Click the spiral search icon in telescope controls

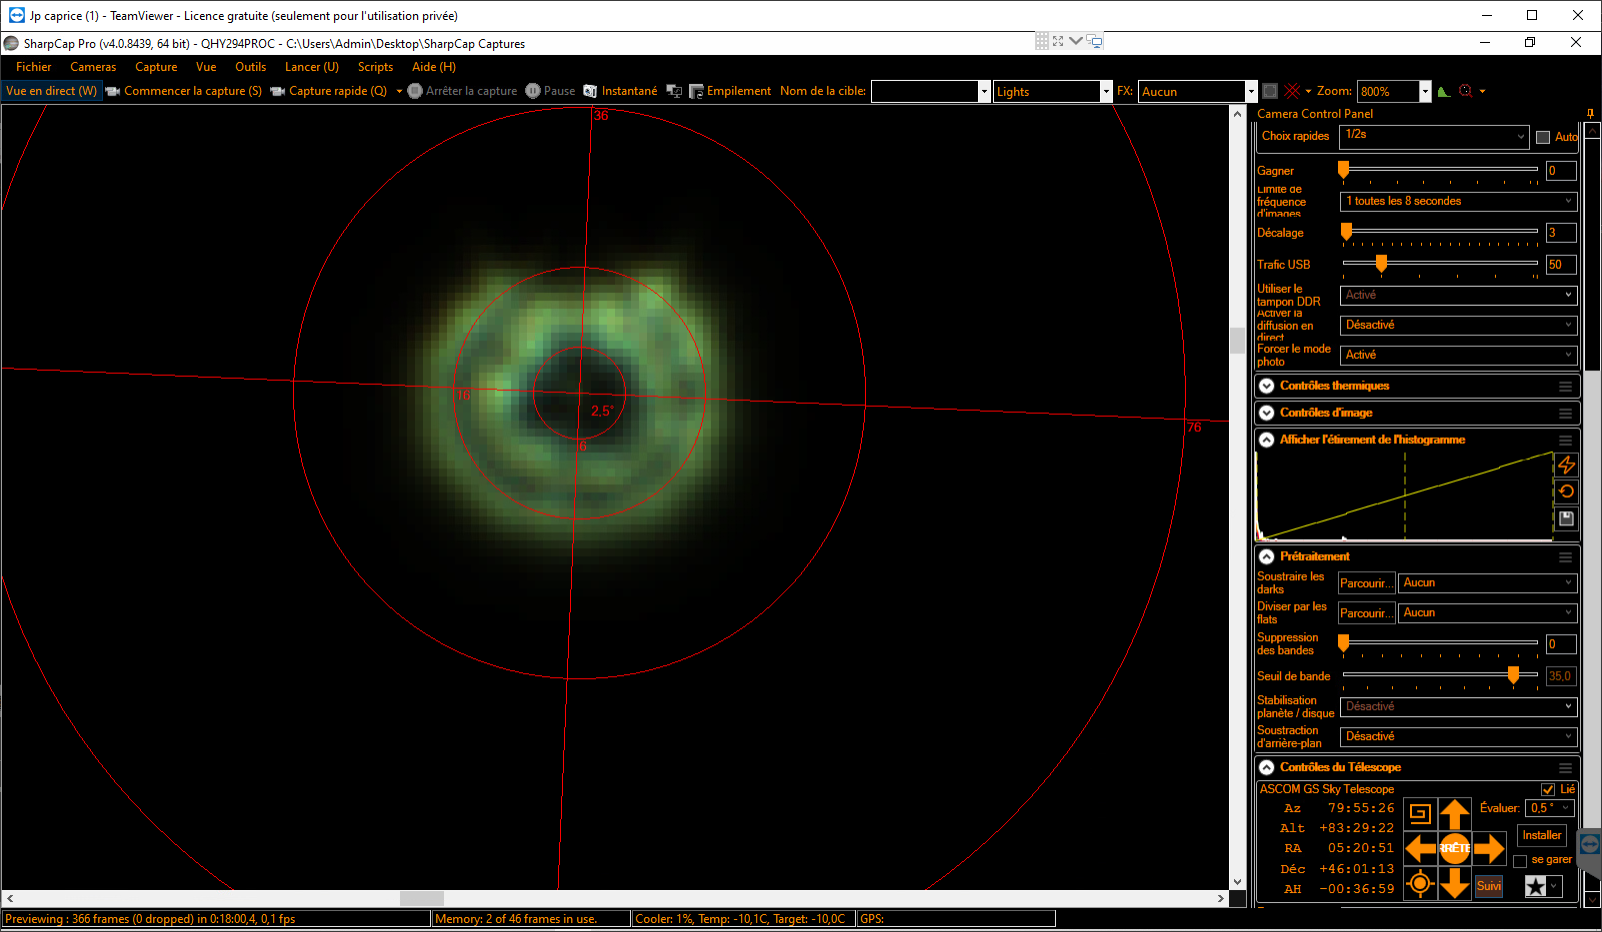pyautogui.click(x=1420, y=813)
